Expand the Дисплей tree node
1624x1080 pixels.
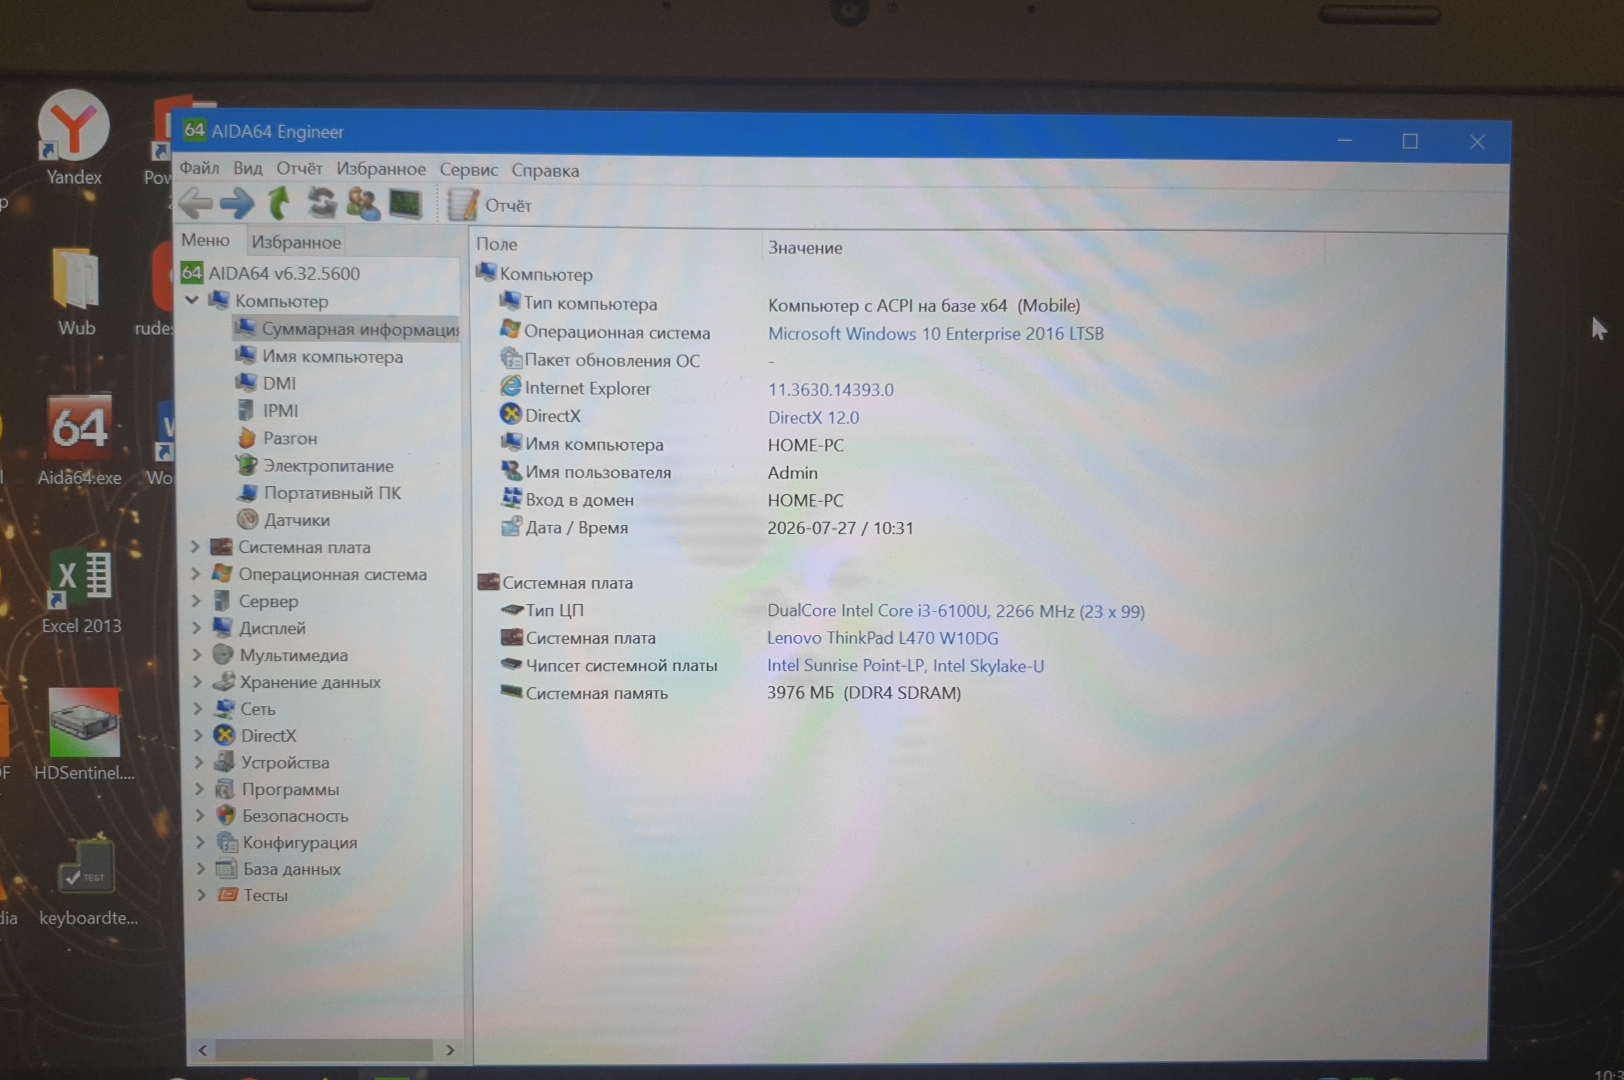197,628
